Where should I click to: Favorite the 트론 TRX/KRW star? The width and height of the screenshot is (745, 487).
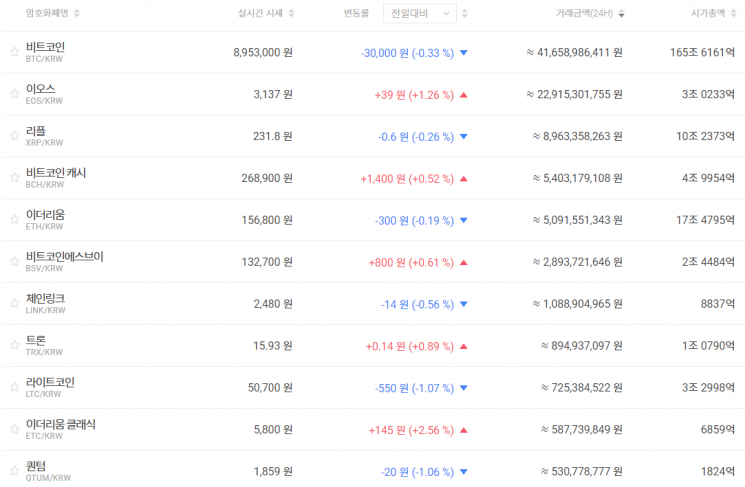coord(14,345)
